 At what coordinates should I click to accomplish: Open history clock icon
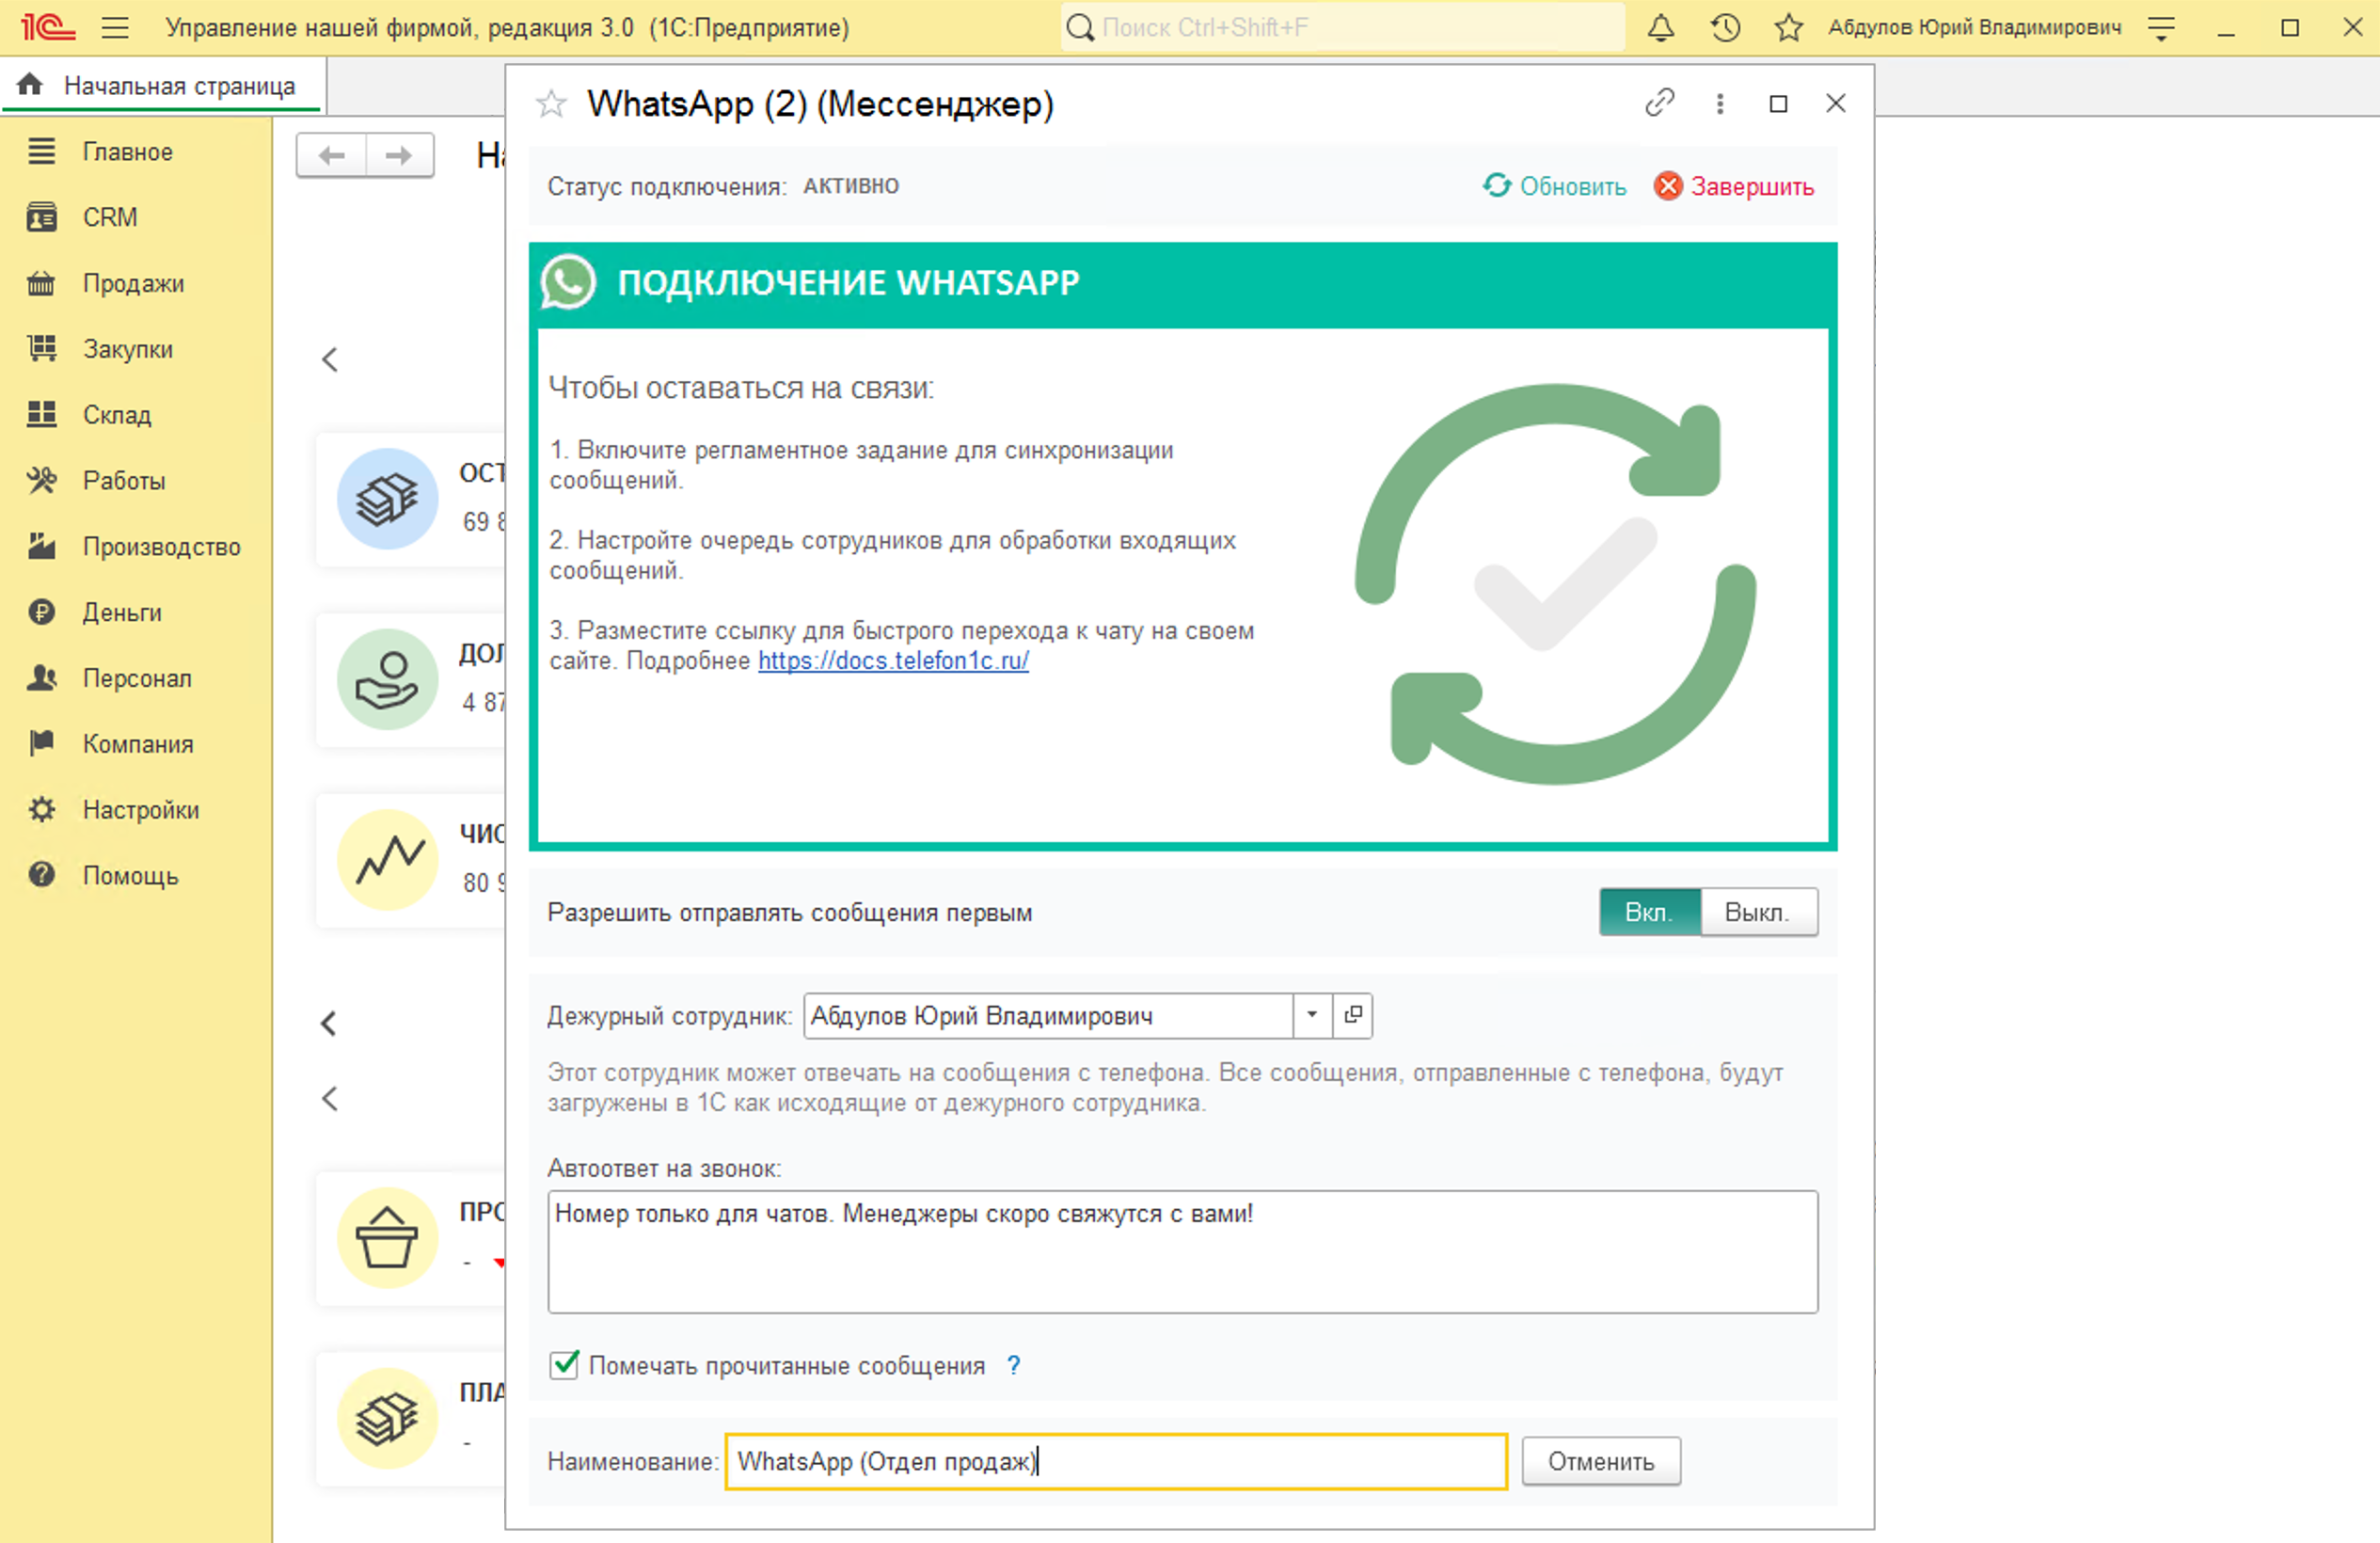pos(1725,27)
